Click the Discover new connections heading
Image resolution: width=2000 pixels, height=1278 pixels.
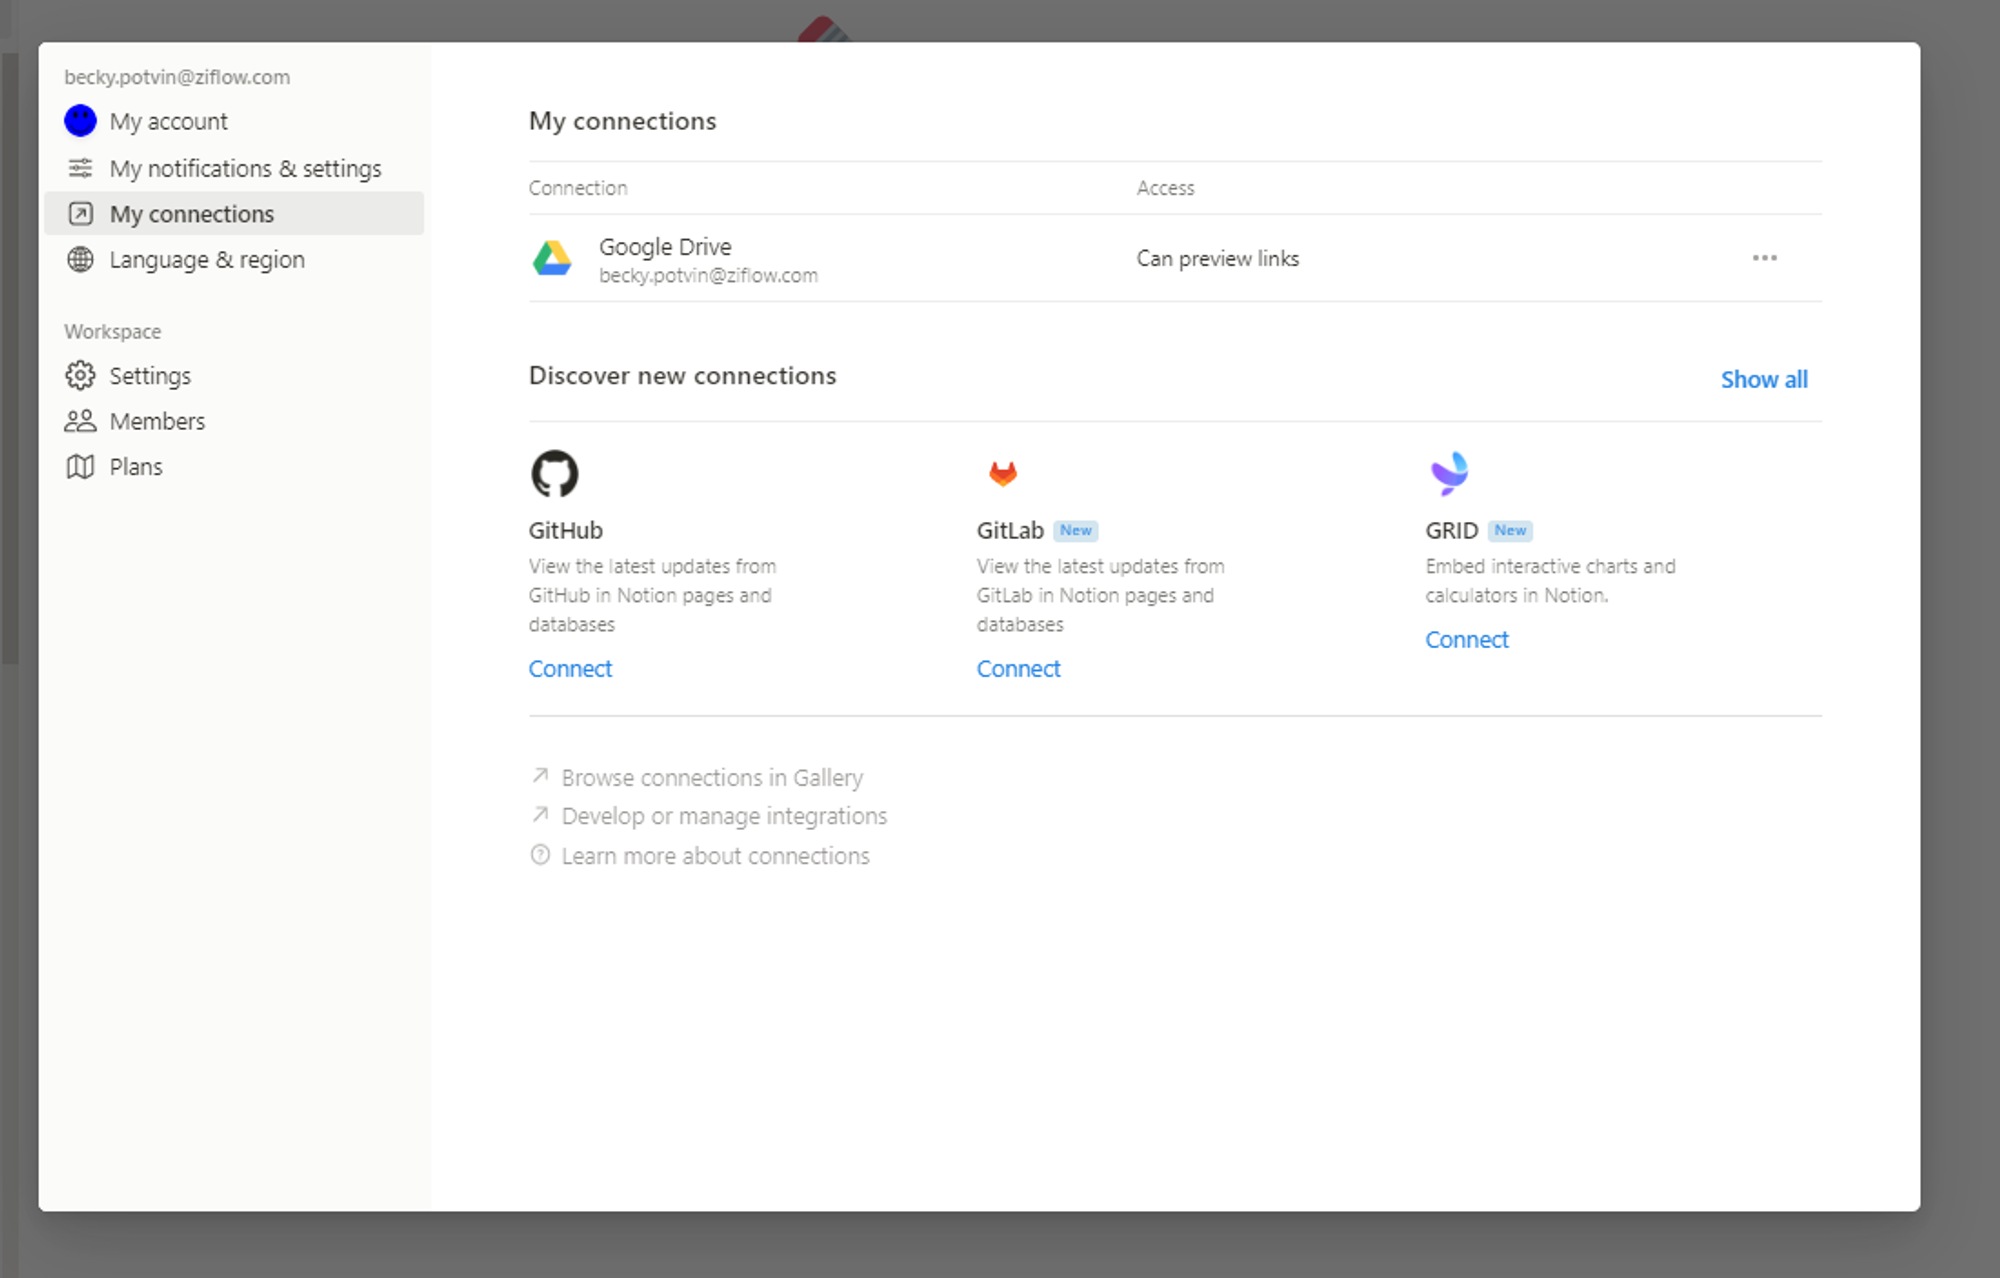[682, 376]
